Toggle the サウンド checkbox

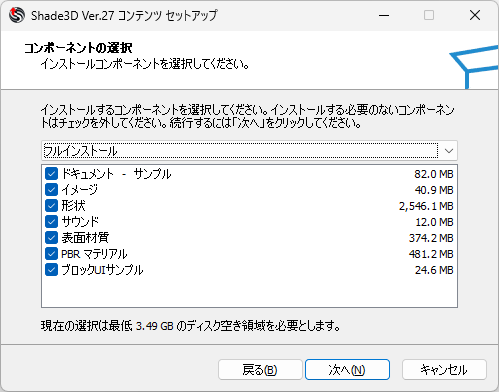point(51,222)
